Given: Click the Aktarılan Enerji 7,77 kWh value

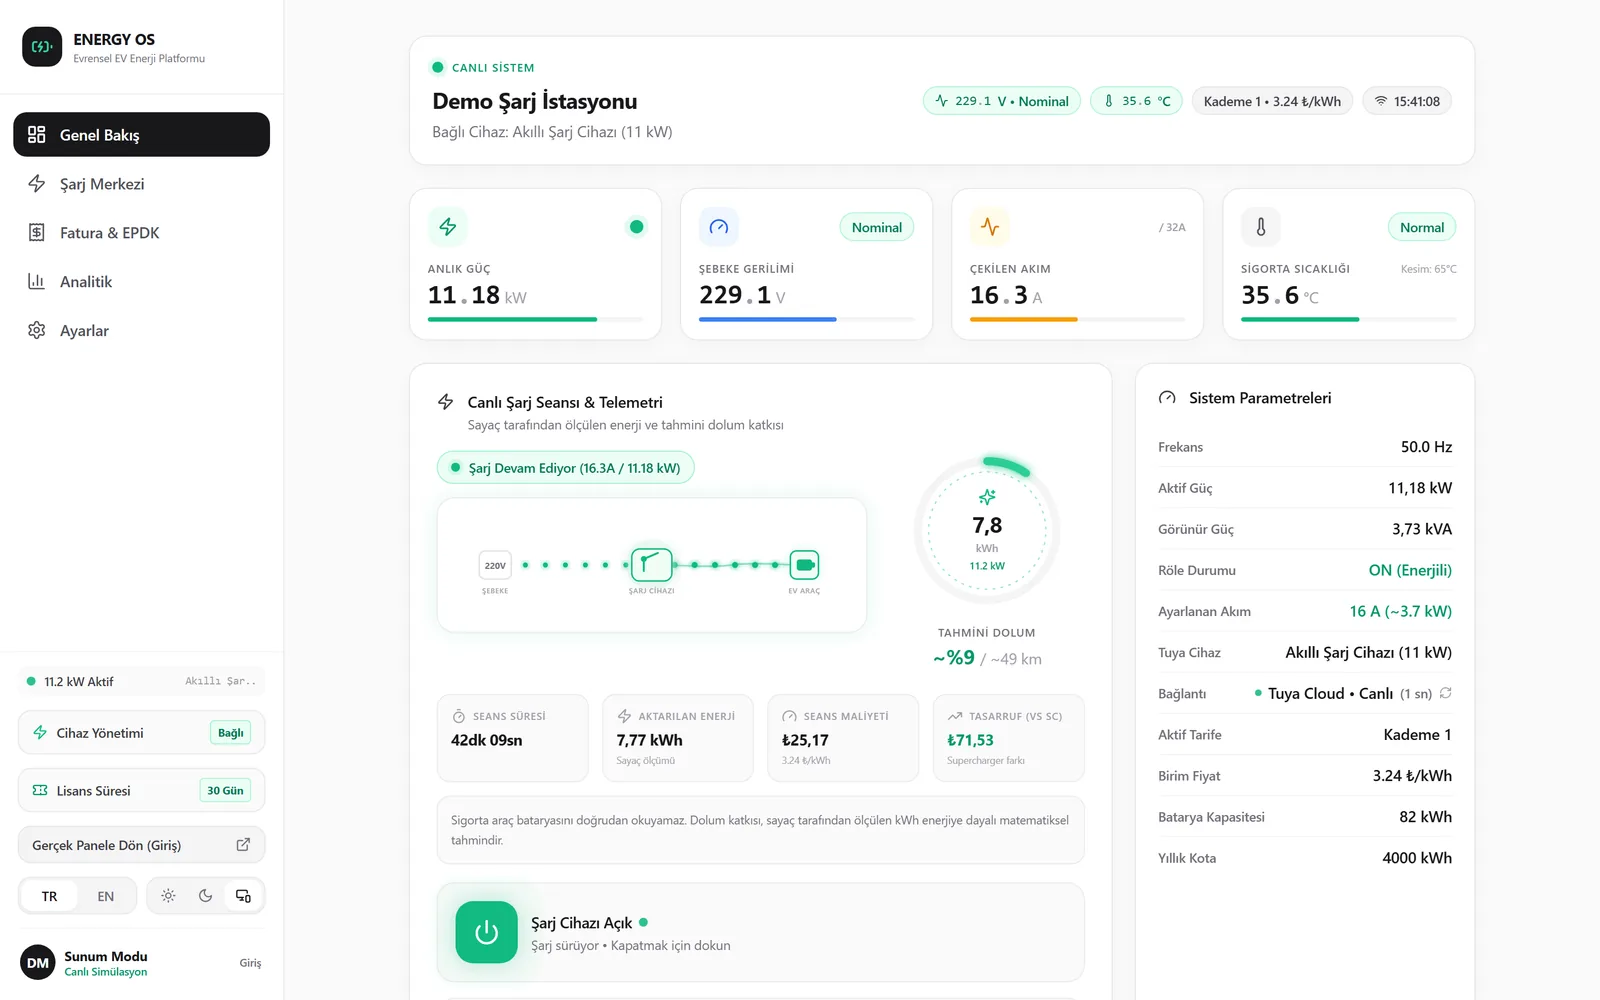Looking at the screenshot, I should pyautogui.click(x=650, y=740).
